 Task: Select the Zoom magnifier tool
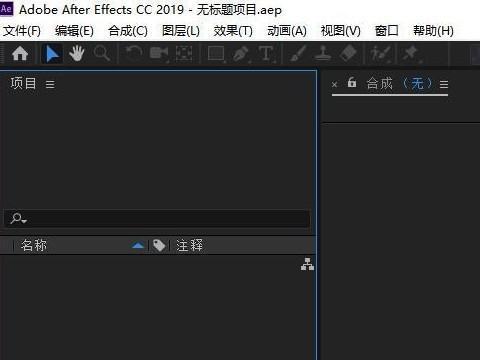pyautogui.click(x=102, y=54)
